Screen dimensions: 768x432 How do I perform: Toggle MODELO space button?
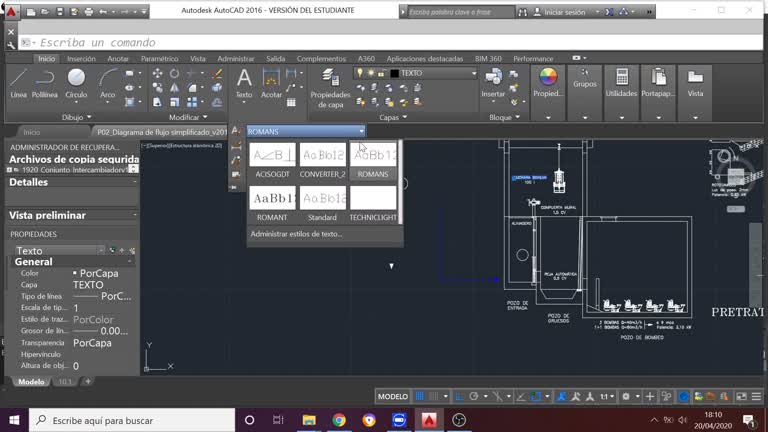[392, 396]
